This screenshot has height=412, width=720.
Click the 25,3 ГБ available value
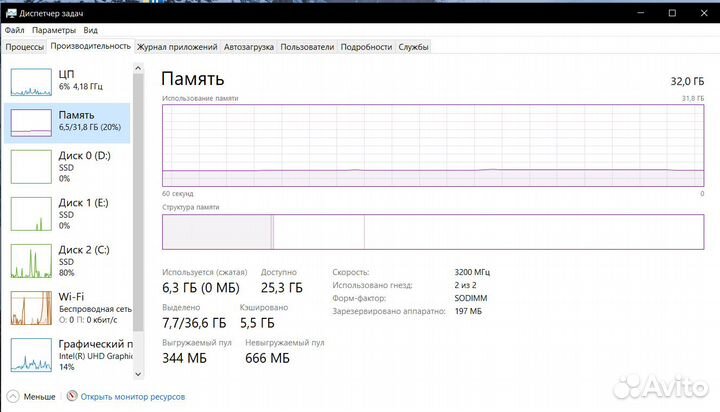(x=282, y=288)
